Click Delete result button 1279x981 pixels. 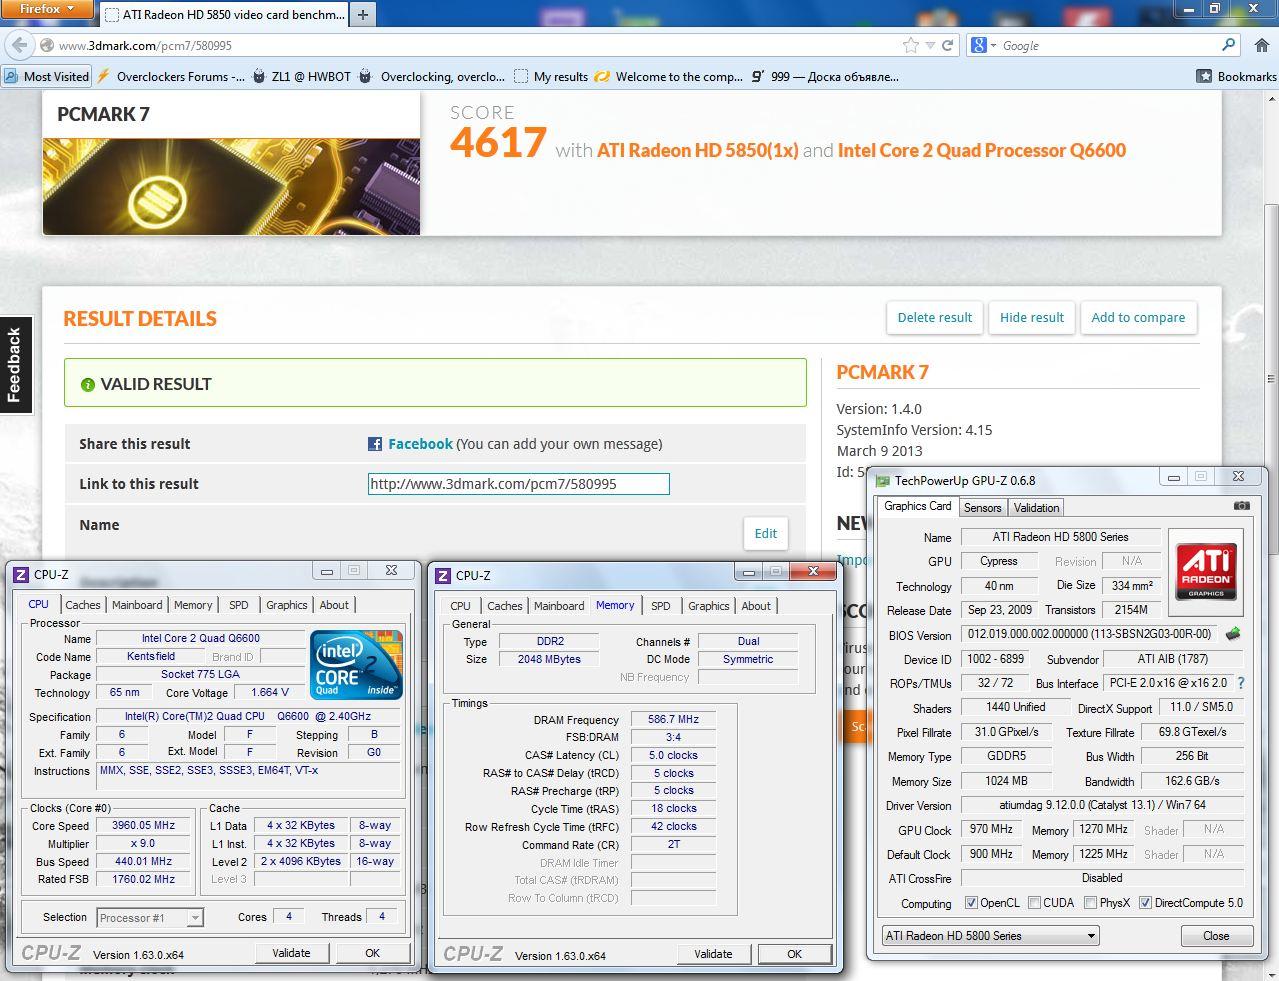point(935,317)
